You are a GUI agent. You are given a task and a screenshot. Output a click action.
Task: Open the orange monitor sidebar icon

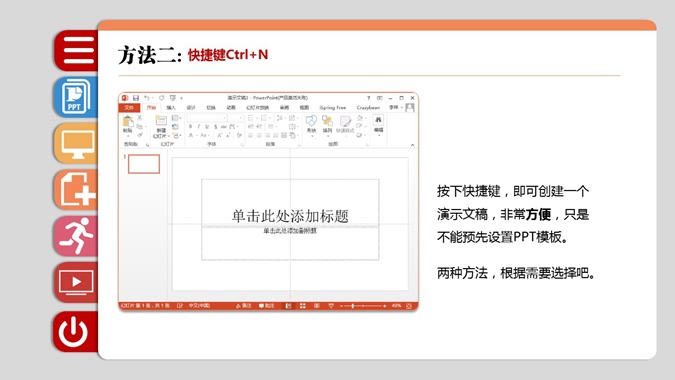click(x=77, y=144)
